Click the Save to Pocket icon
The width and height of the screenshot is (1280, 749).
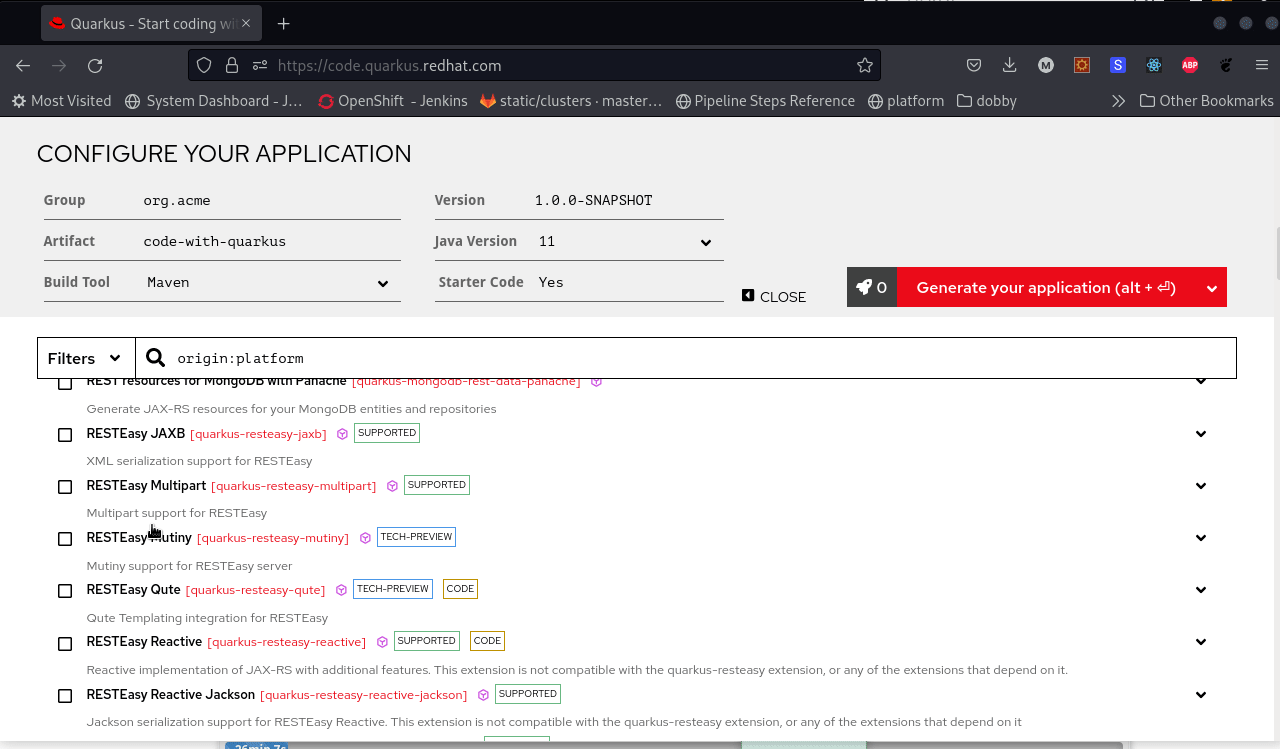974,66
